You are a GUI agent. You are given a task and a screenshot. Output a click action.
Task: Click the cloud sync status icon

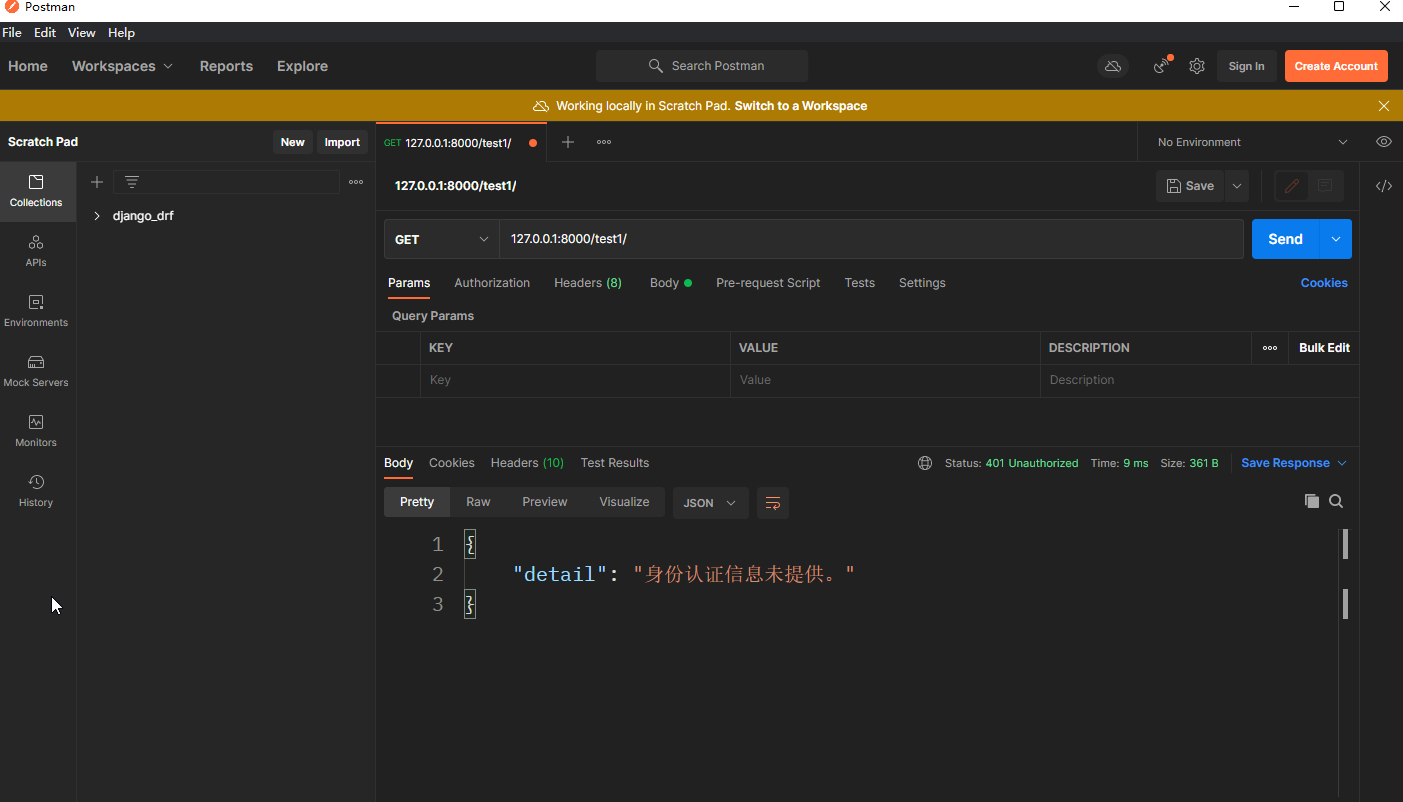pos(1112,66)
